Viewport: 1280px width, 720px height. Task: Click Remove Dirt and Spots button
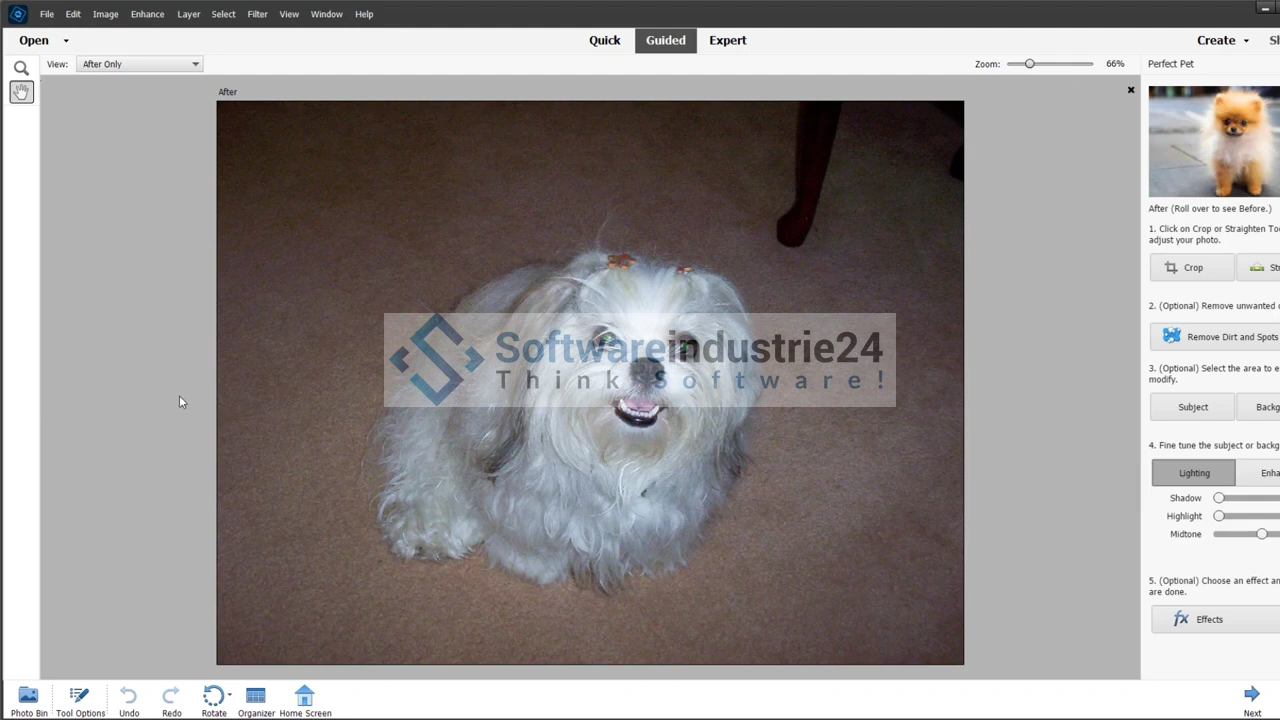click(x=1216, y=337)
